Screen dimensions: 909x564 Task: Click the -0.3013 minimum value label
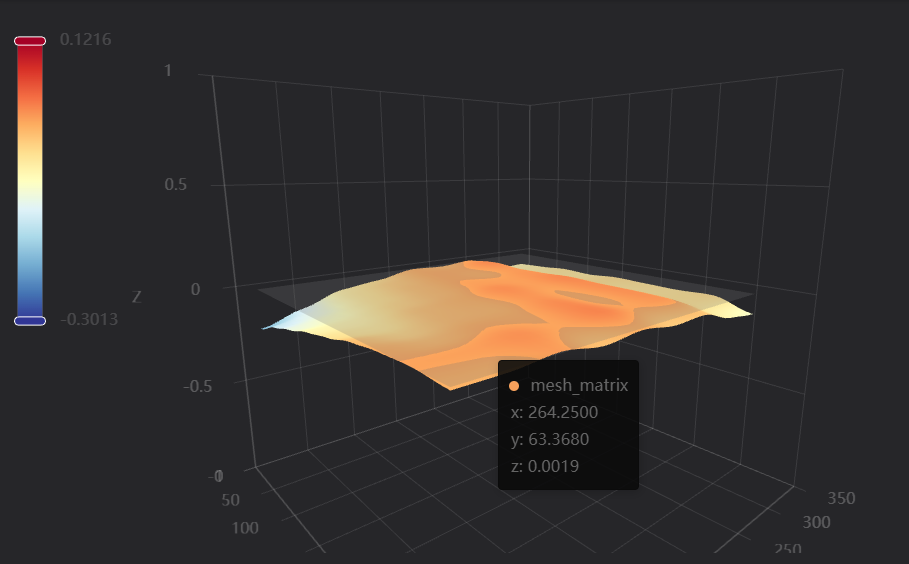click(89, 320)
